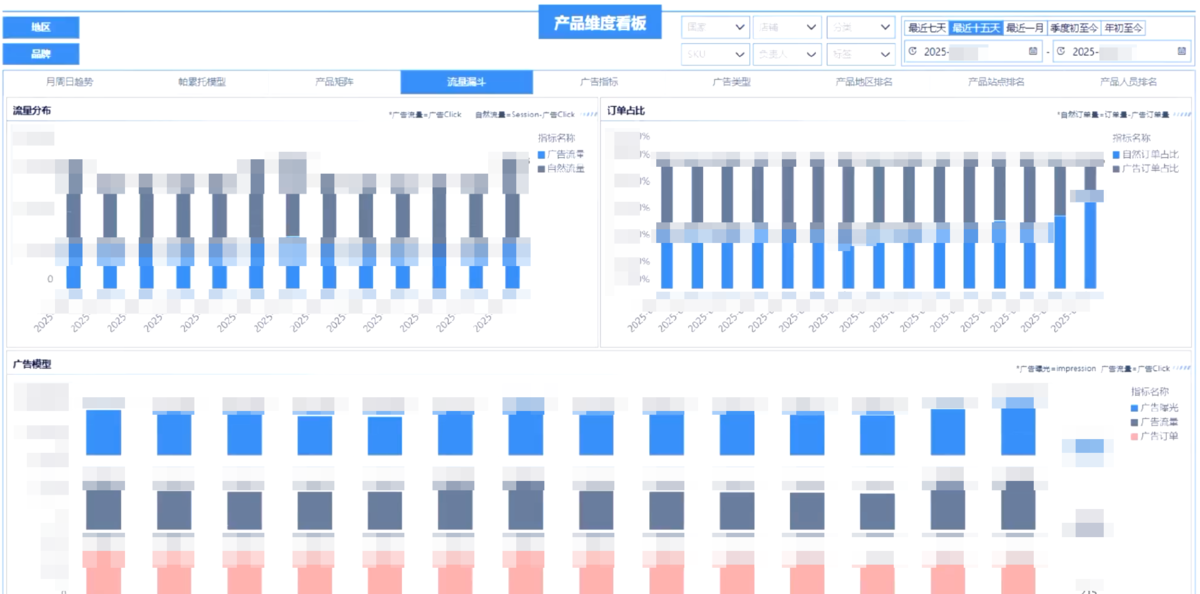1200x594 pixels.
Task: Open the SKU dropdown filter
Action: [715, 54]
